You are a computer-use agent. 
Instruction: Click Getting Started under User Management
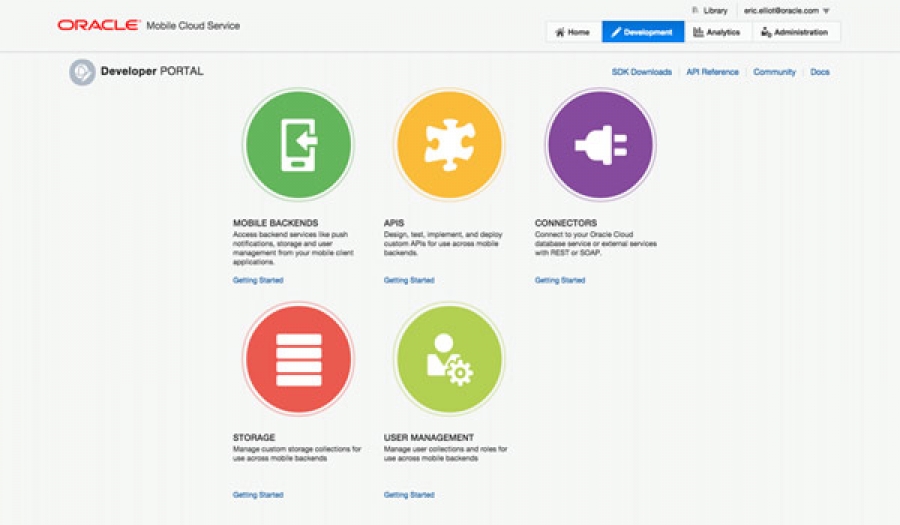(409, 495)
